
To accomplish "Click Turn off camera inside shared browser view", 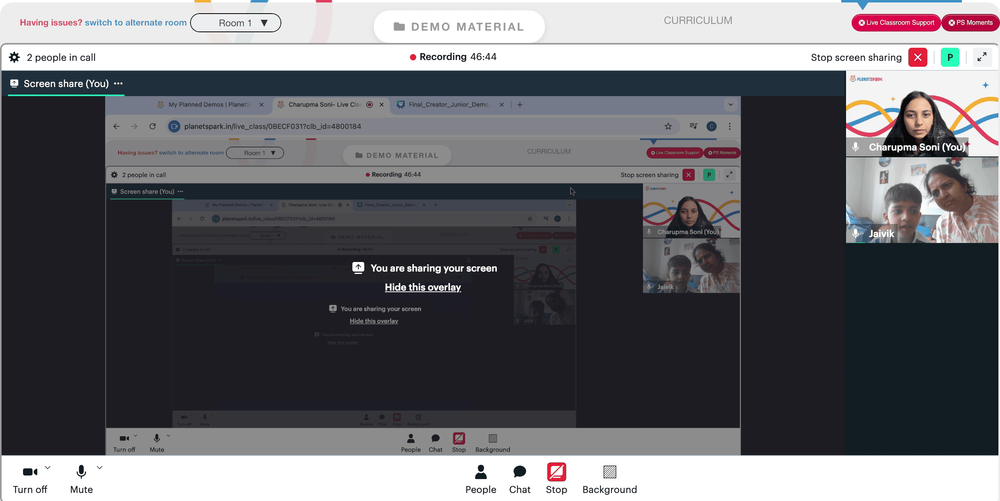I will [x=124, y=443].
